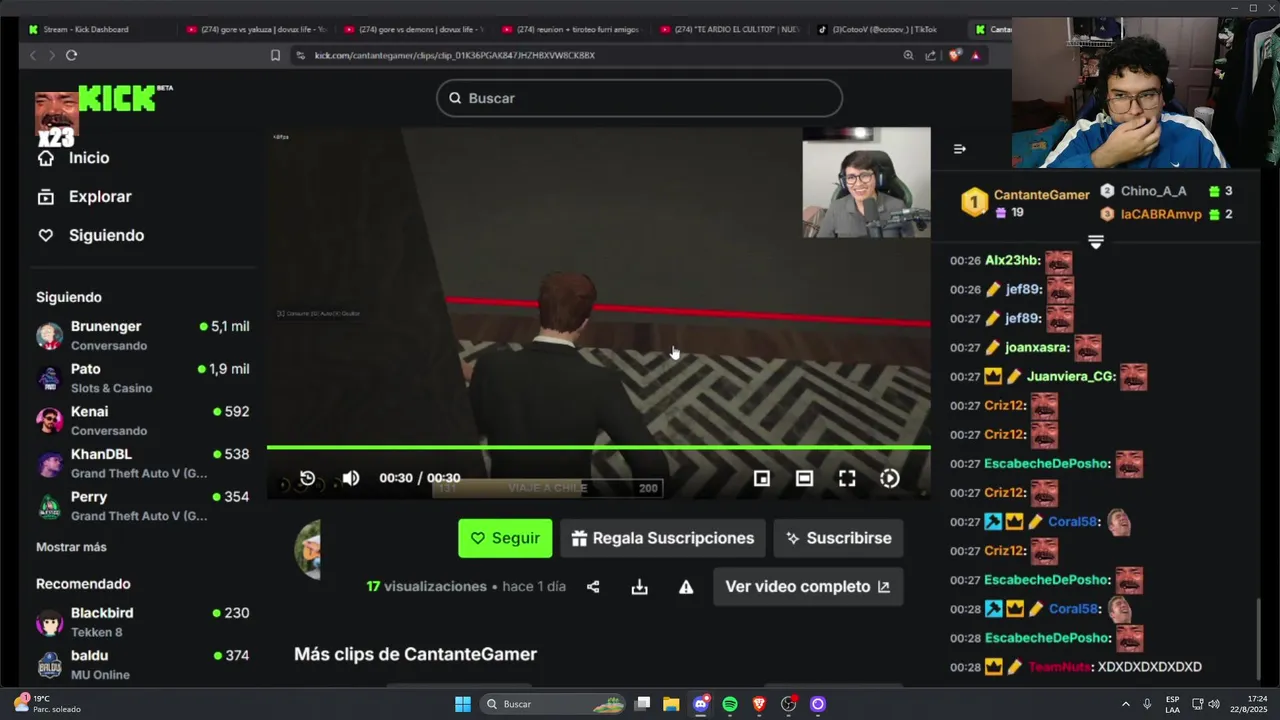Click username Juanviera_CG in chat

1071,377
